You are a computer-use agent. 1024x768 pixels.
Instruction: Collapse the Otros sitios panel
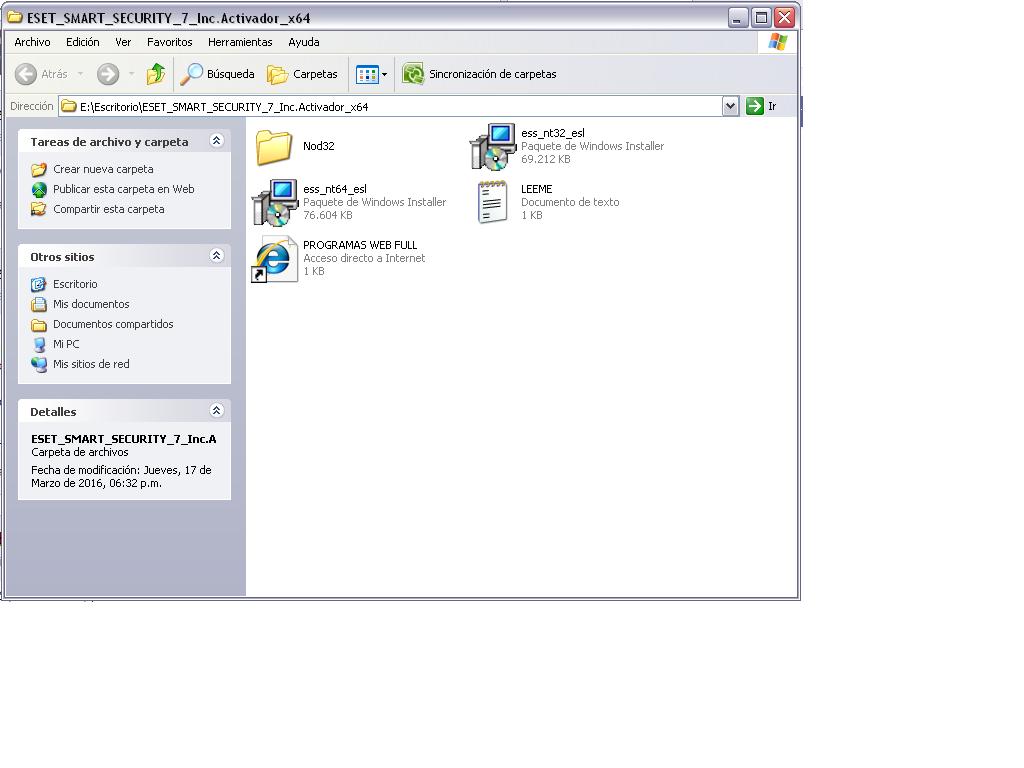coord(217,255)
